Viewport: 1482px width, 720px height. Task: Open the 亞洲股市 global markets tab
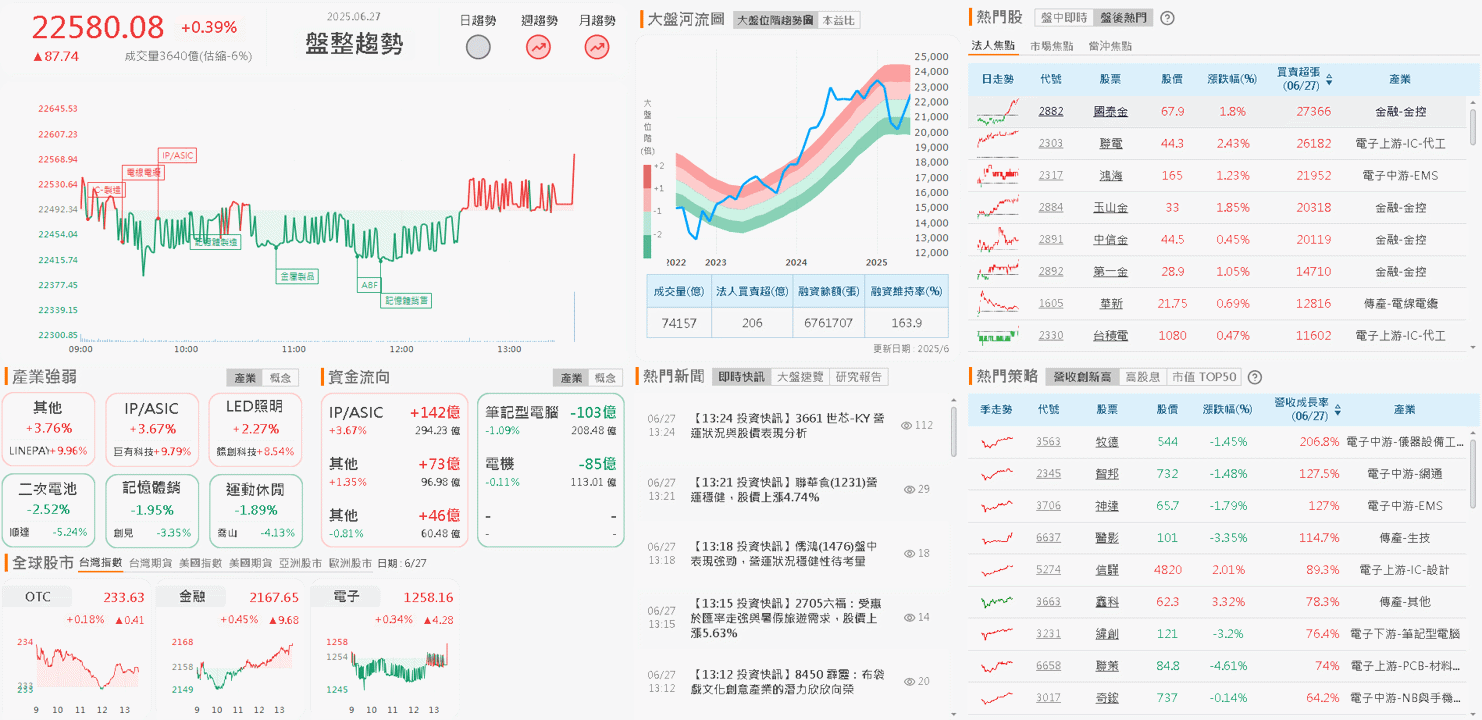click(300, 563)
